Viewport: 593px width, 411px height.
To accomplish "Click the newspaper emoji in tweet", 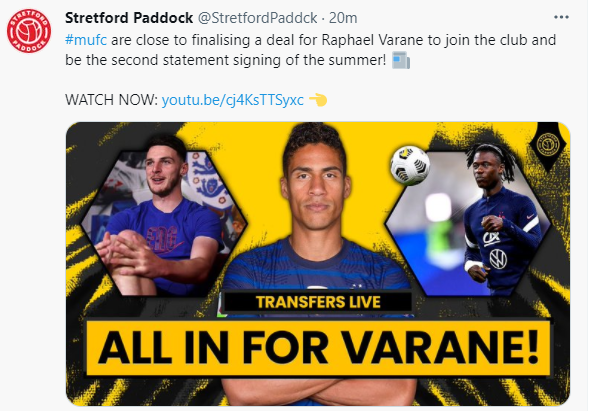I will click(401, 60).
